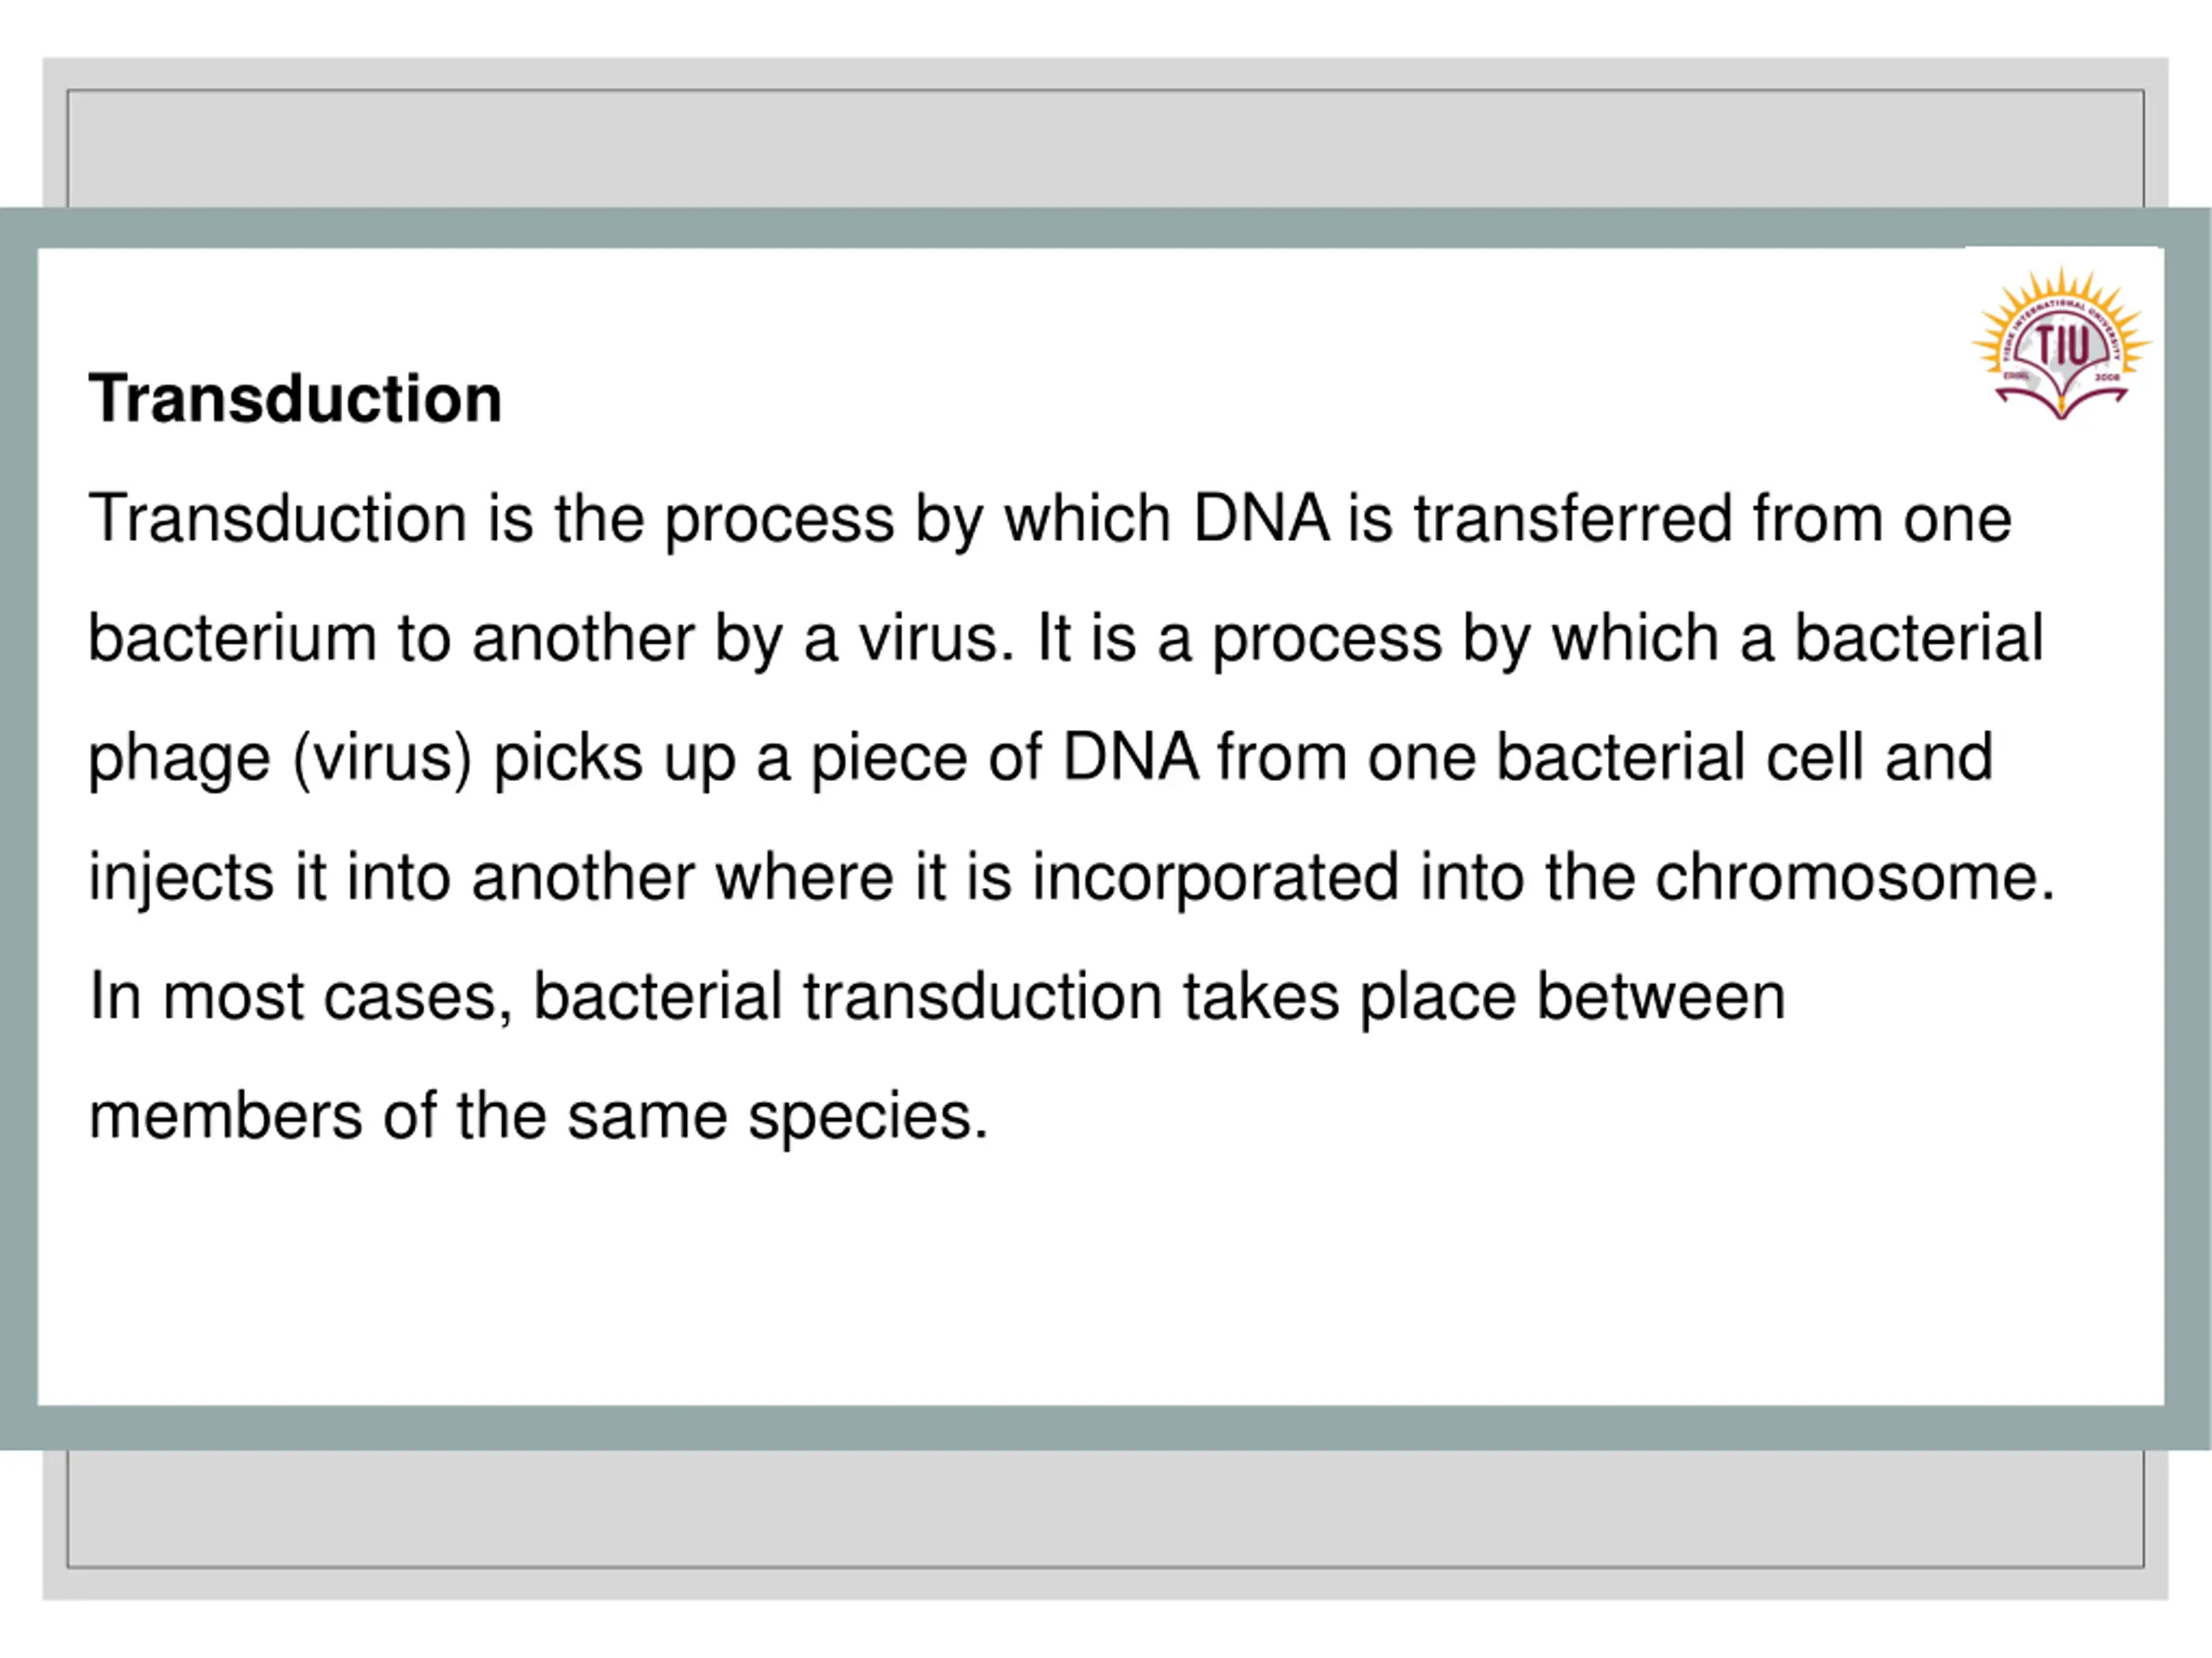Click the phrase 'piece of DNA'
The width and height of the screenshot is (2212, 1658).
coord(1004,757)
